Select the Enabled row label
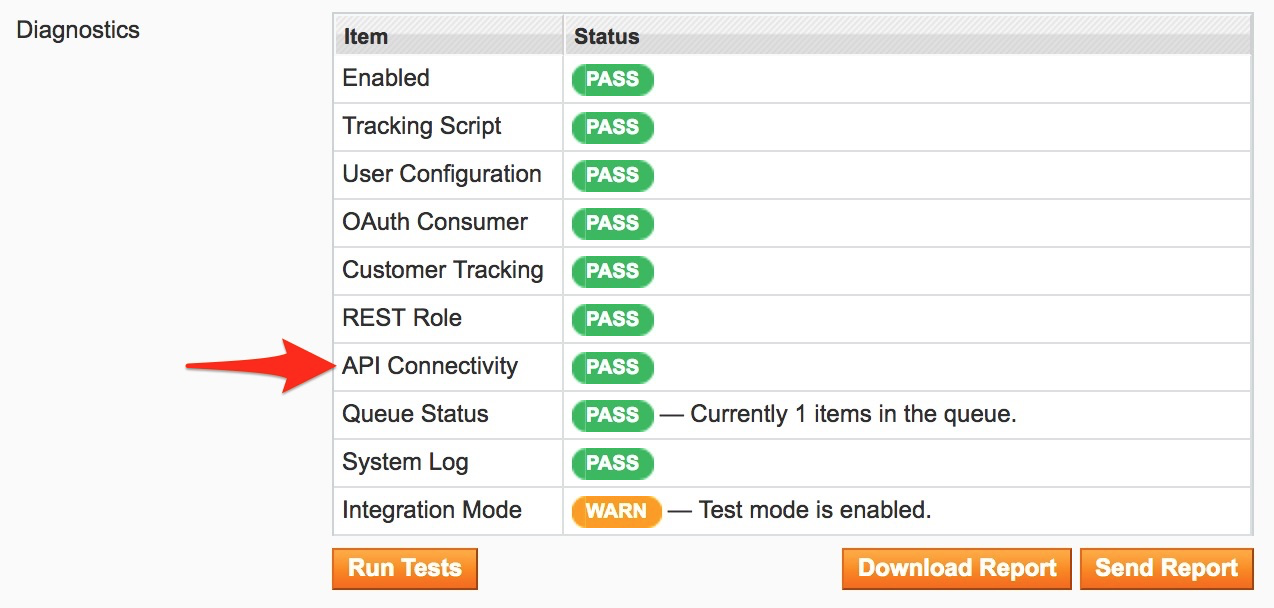 pyautogui.click(x=386, y=78)
